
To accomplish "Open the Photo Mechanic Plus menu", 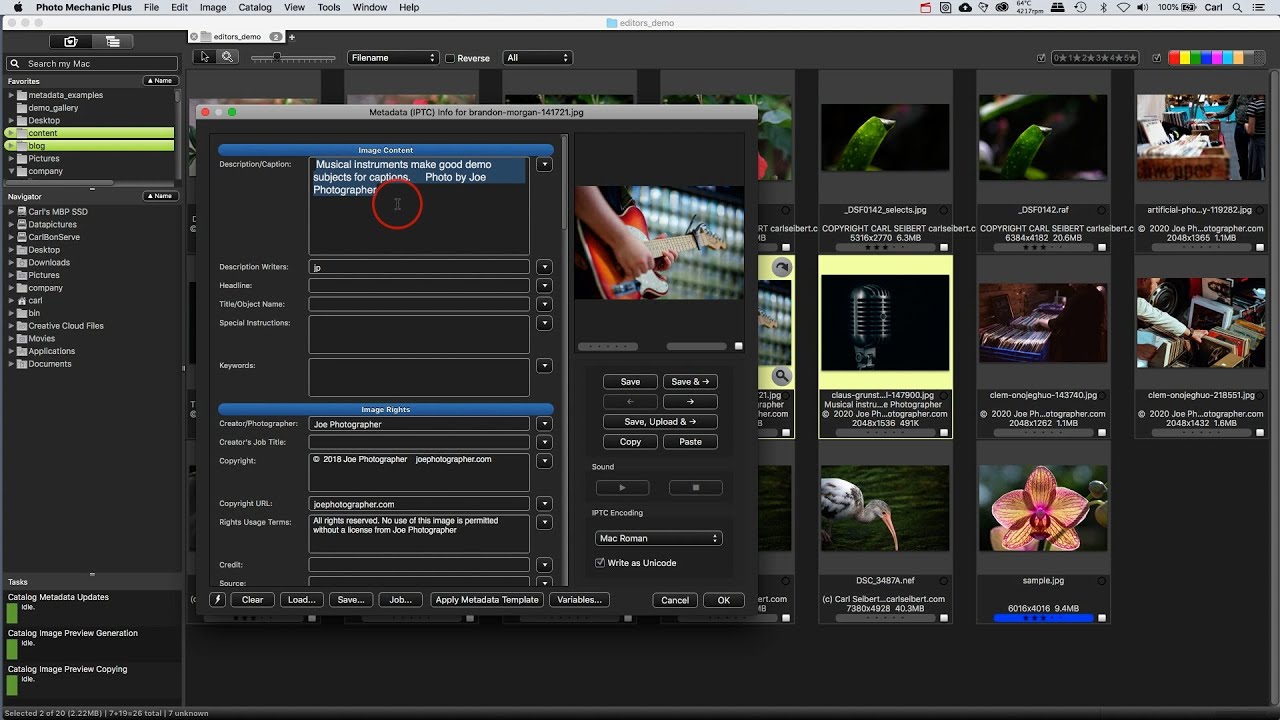I will (x=84, y=7).
